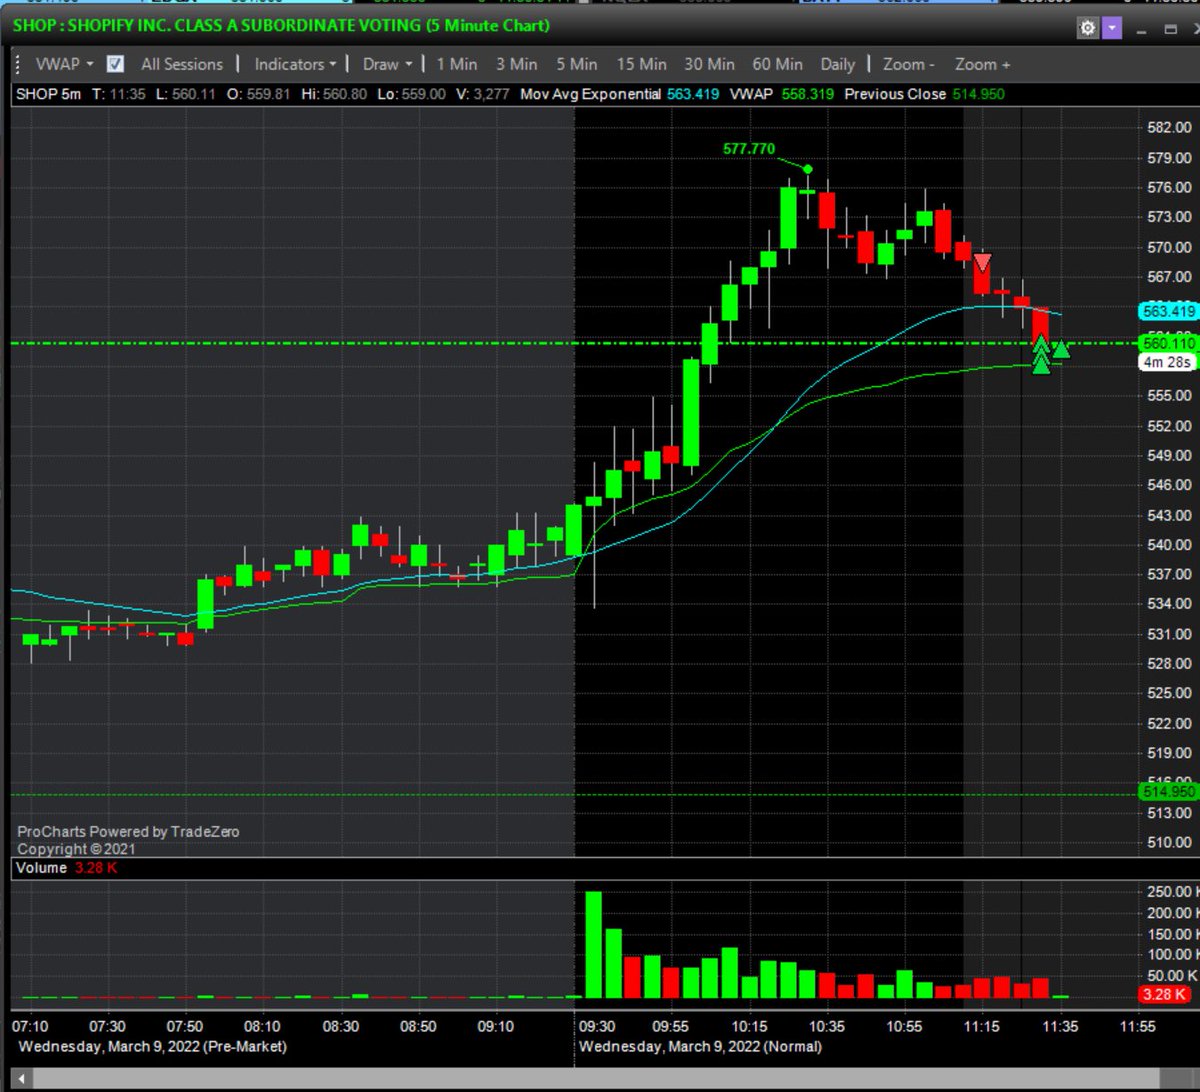This screenshot has width=1200, height=1092.
Task: Click the Zoom - button
Action: (x=909, y=64)
